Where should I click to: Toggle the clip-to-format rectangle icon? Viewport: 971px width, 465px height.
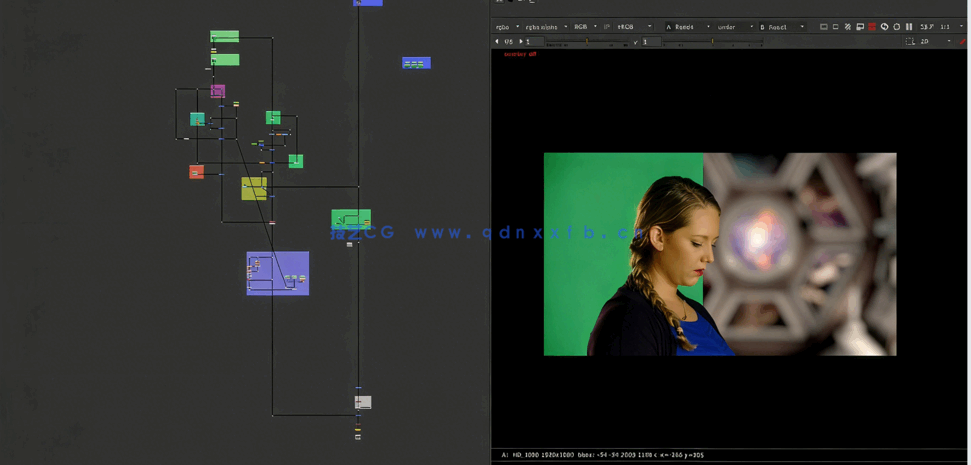click(824, 27)
